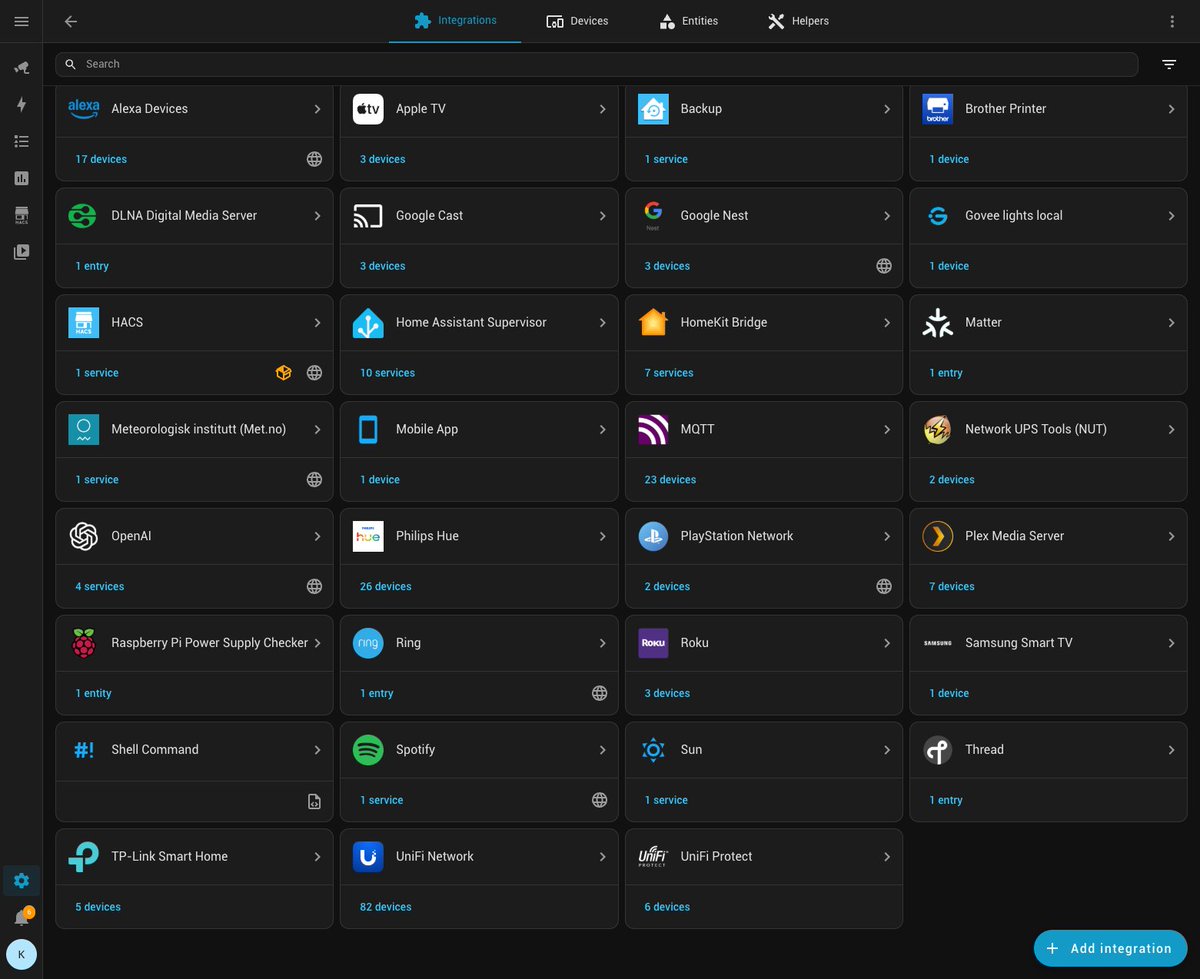The width and height of the screenshot is (1200, 979).
Task: Click the Backup card title
Action: coord(701,109)
